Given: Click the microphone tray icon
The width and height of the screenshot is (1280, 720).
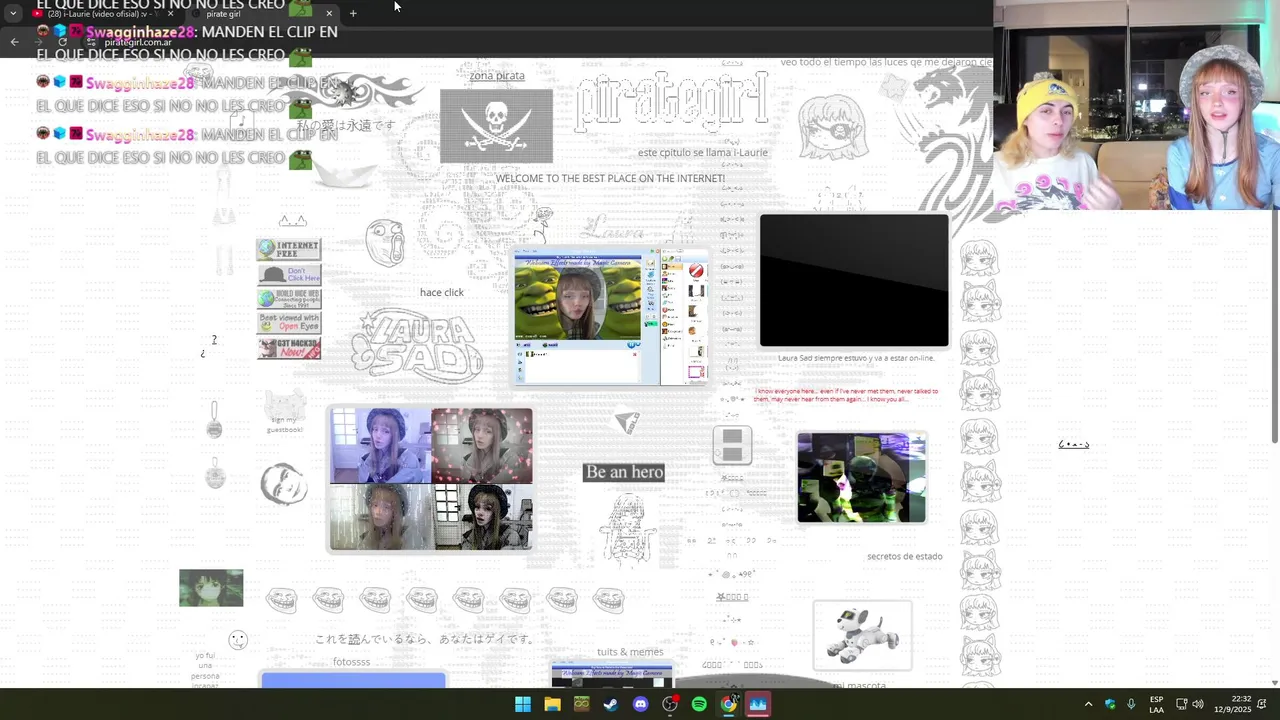Looking at the screenshot, I should coord(1131,704).
